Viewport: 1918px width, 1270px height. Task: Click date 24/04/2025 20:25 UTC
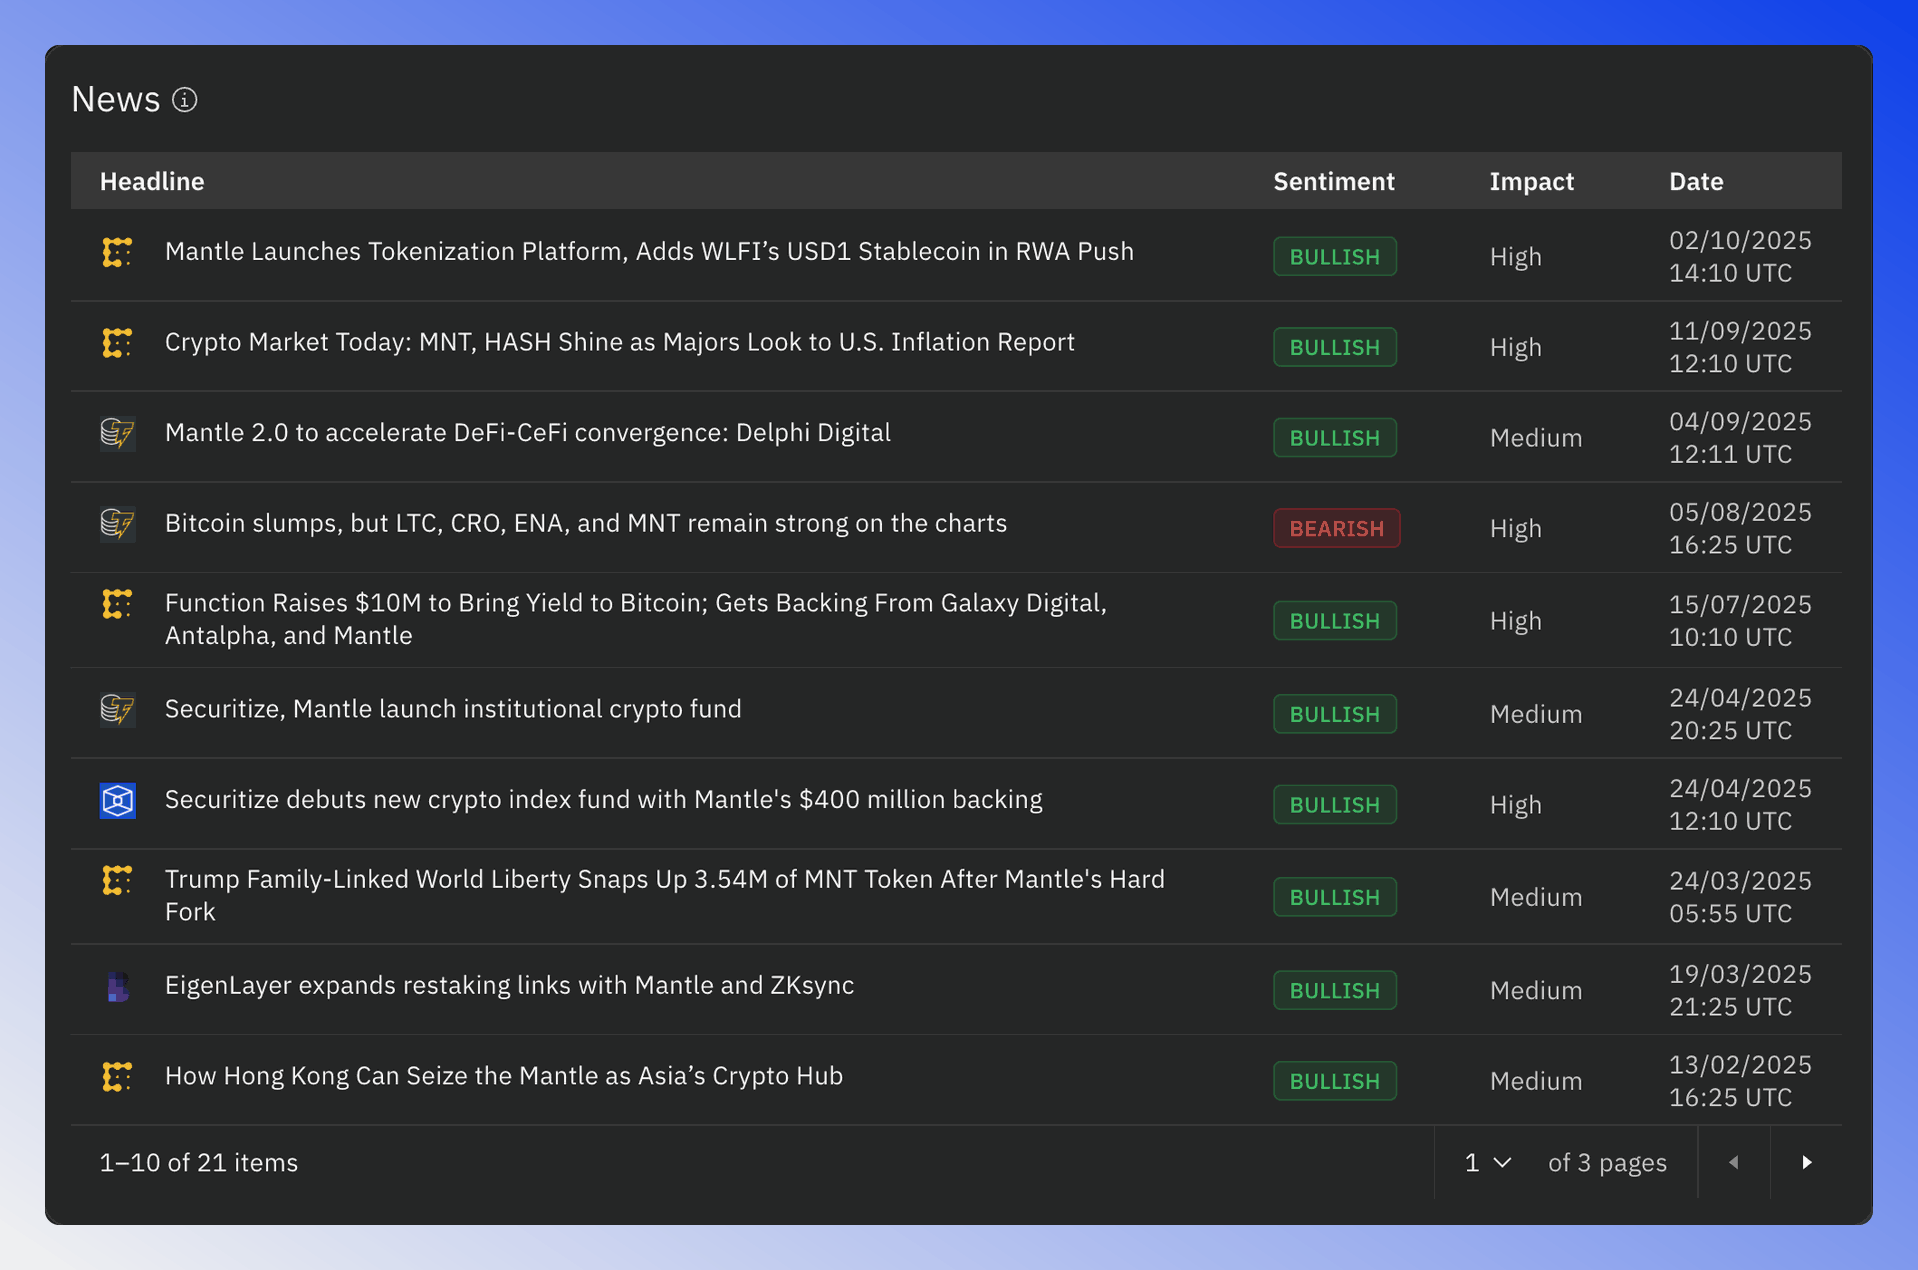point(1740,714)
